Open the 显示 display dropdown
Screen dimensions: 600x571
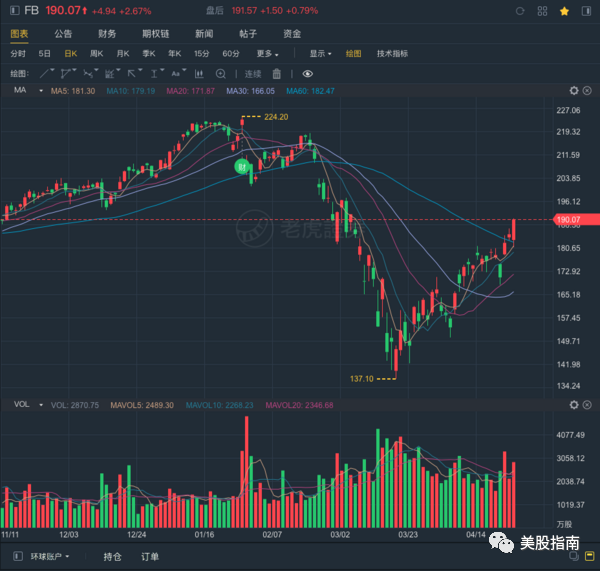(x=321, y=53)
